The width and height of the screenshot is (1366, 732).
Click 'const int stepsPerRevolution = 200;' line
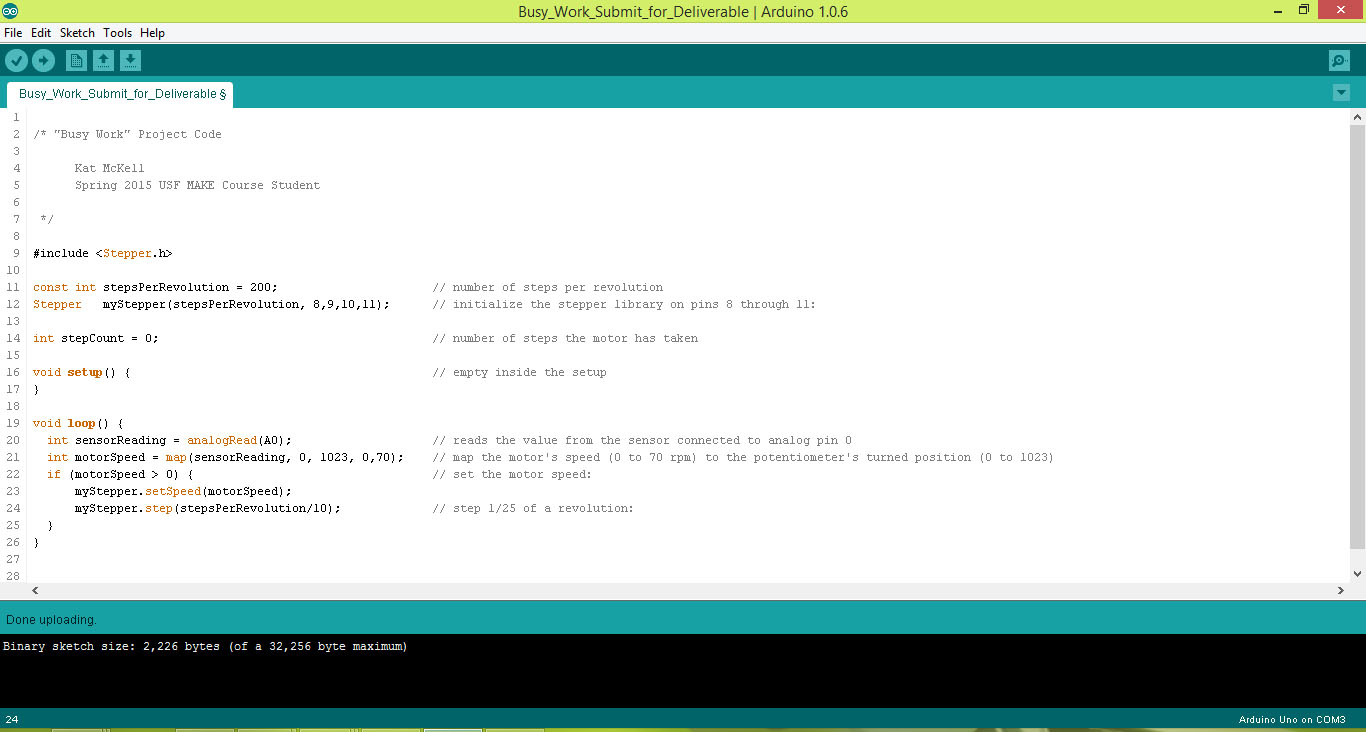[x=155, y=287]
